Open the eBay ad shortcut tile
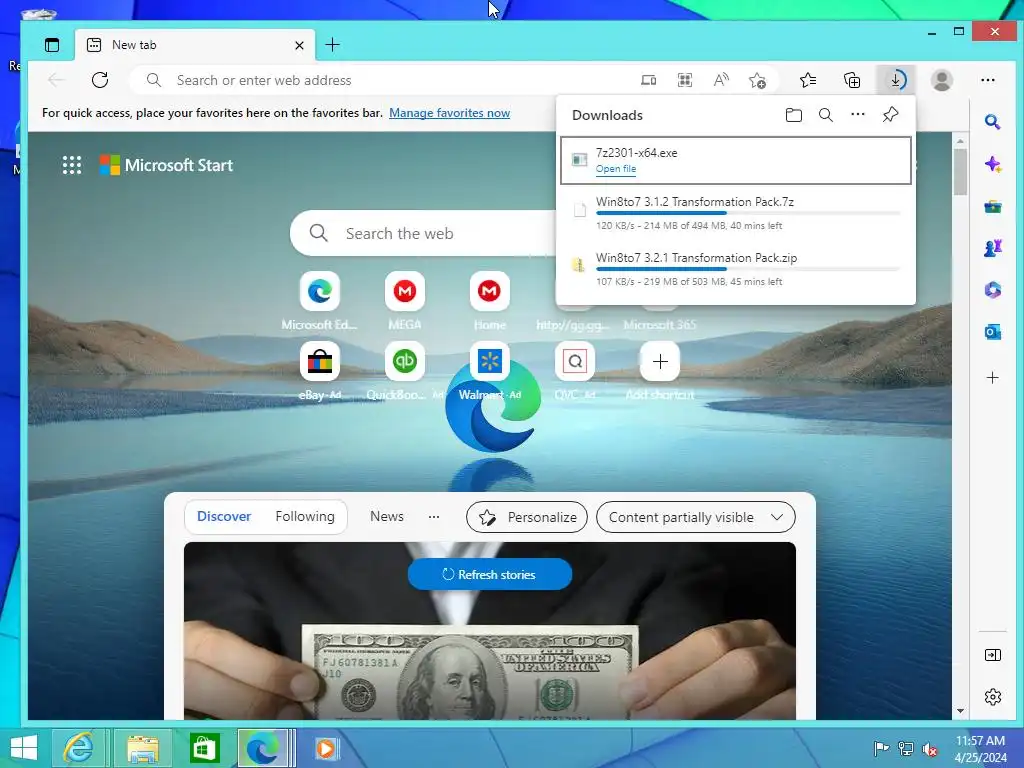1024x768 pixels. point(319,361)
